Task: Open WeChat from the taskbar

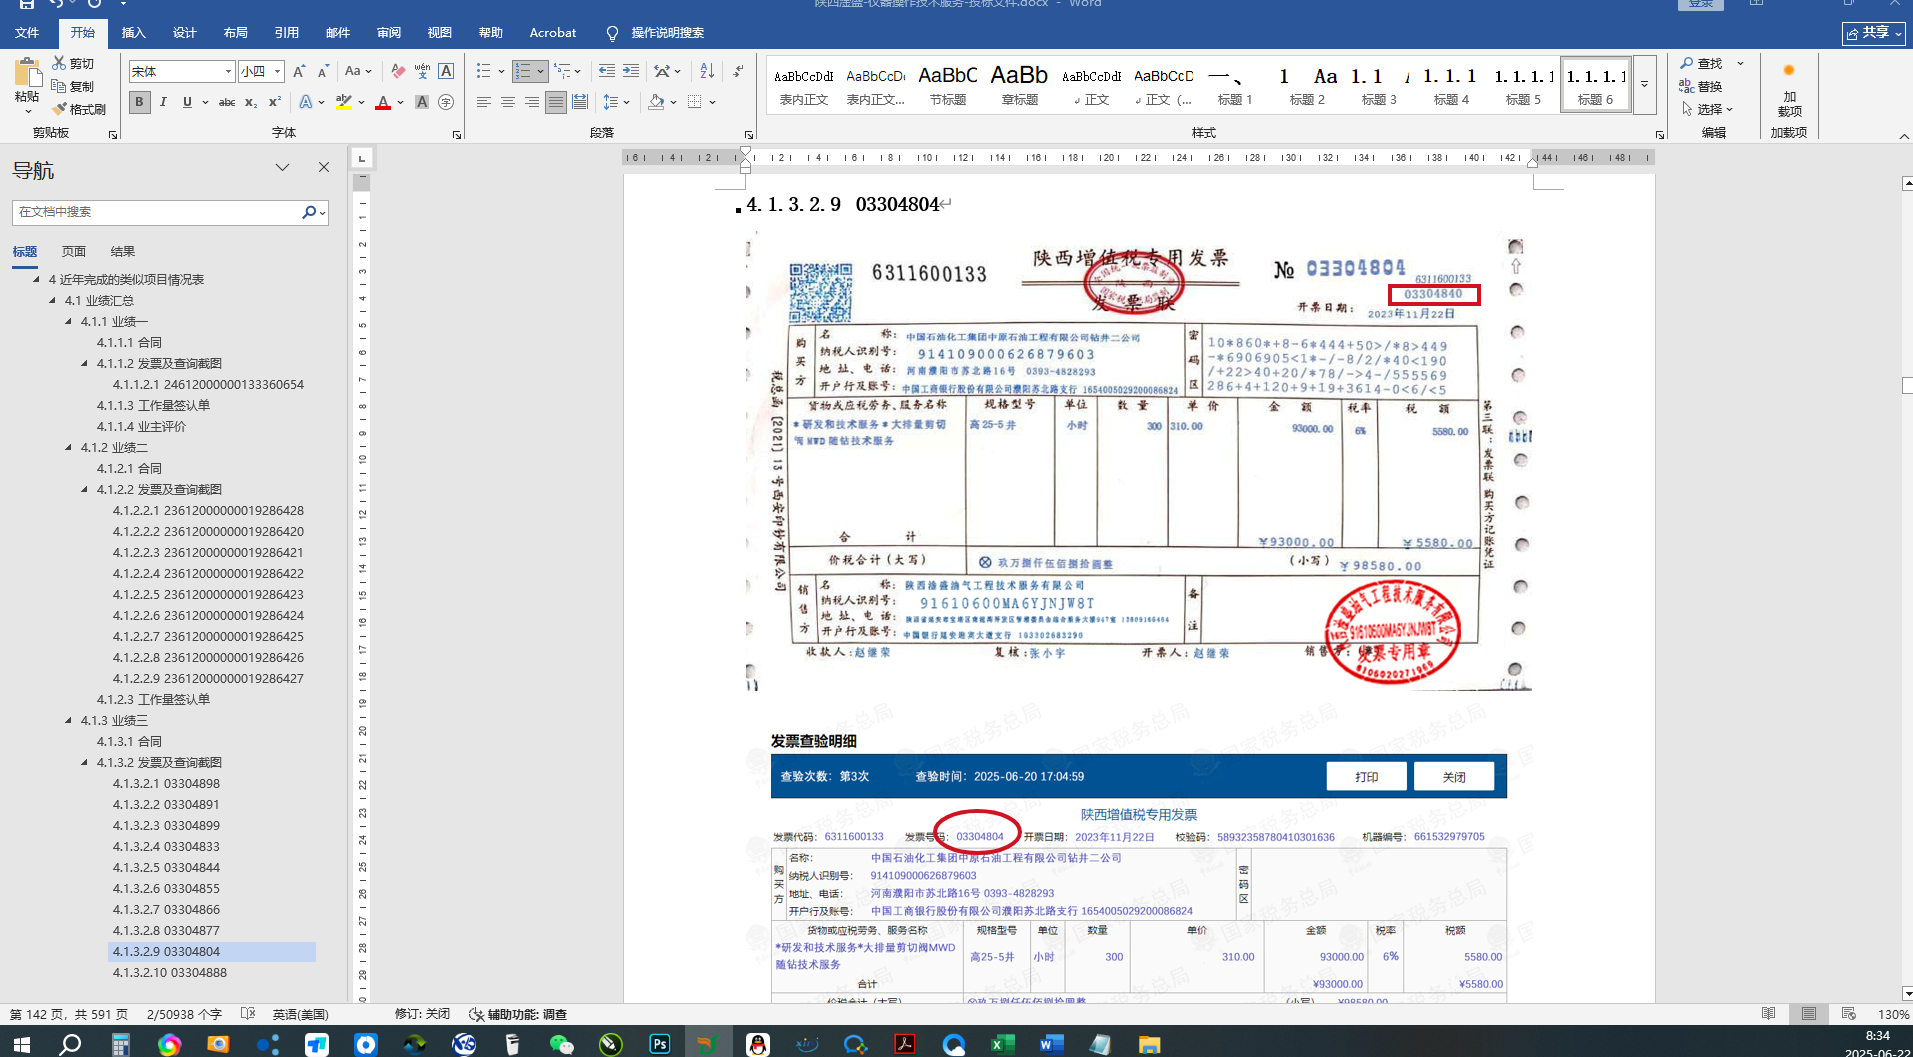Action: pyautogui.click(x=562, y=1044)
